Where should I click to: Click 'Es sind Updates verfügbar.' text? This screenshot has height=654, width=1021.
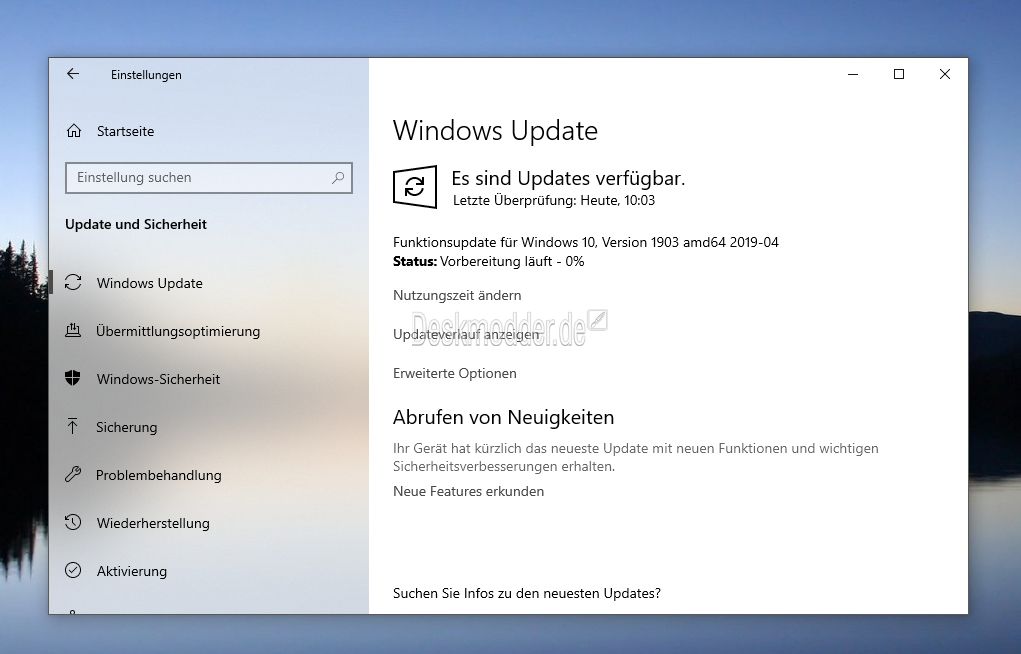point(568,178)
